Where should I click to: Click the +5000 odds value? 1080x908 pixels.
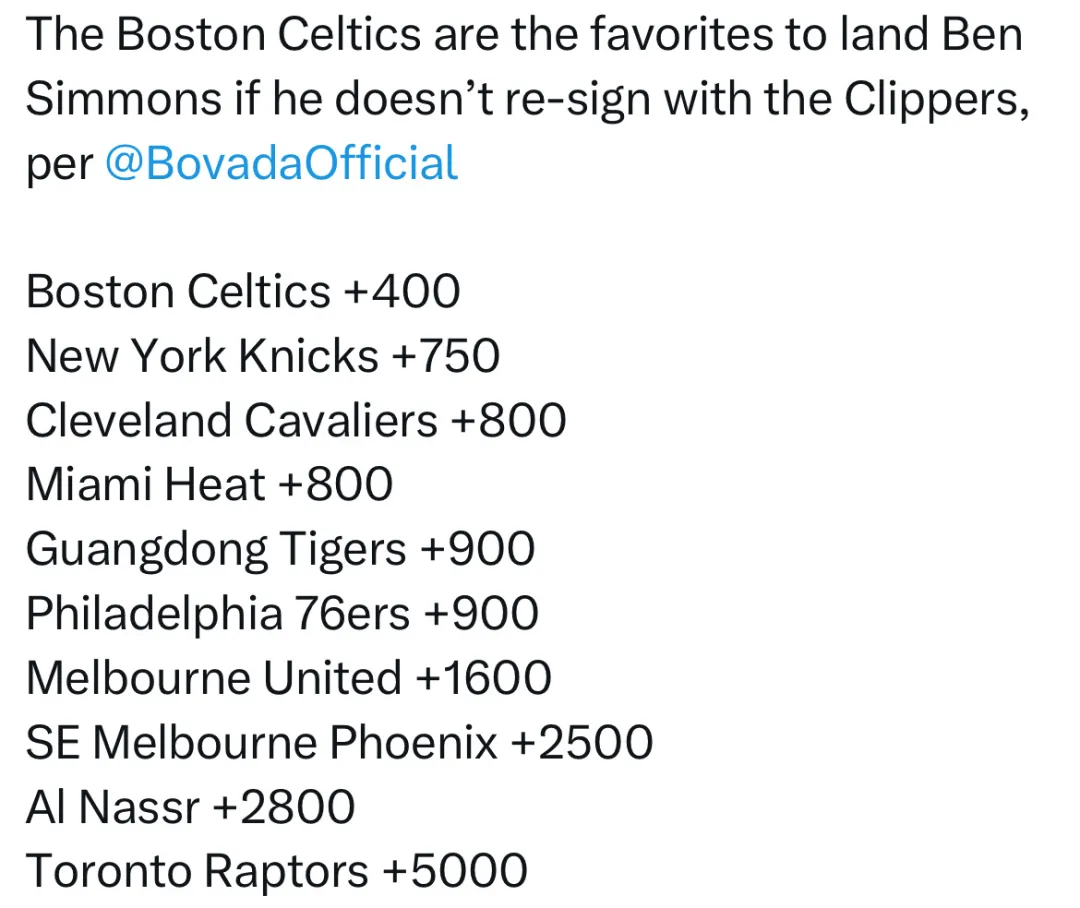tap(455, 871)
